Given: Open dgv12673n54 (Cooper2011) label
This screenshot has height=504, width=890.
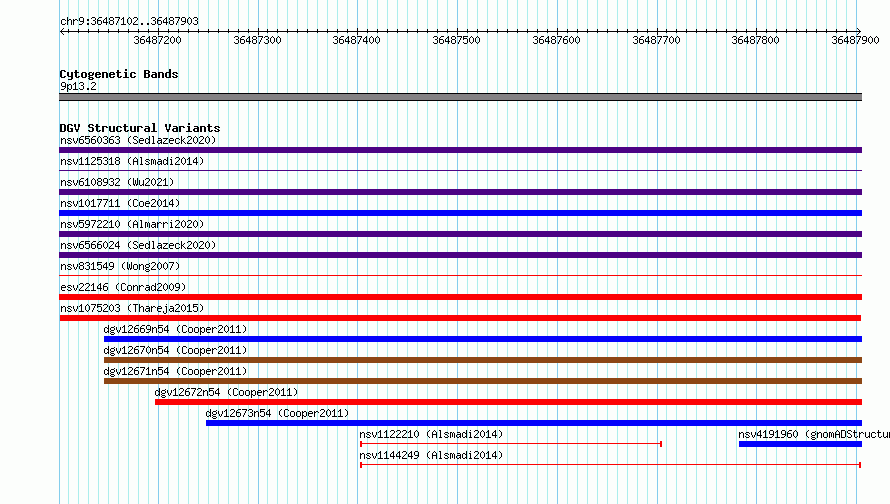Looking at the screenshot, I should coord(277,413).
